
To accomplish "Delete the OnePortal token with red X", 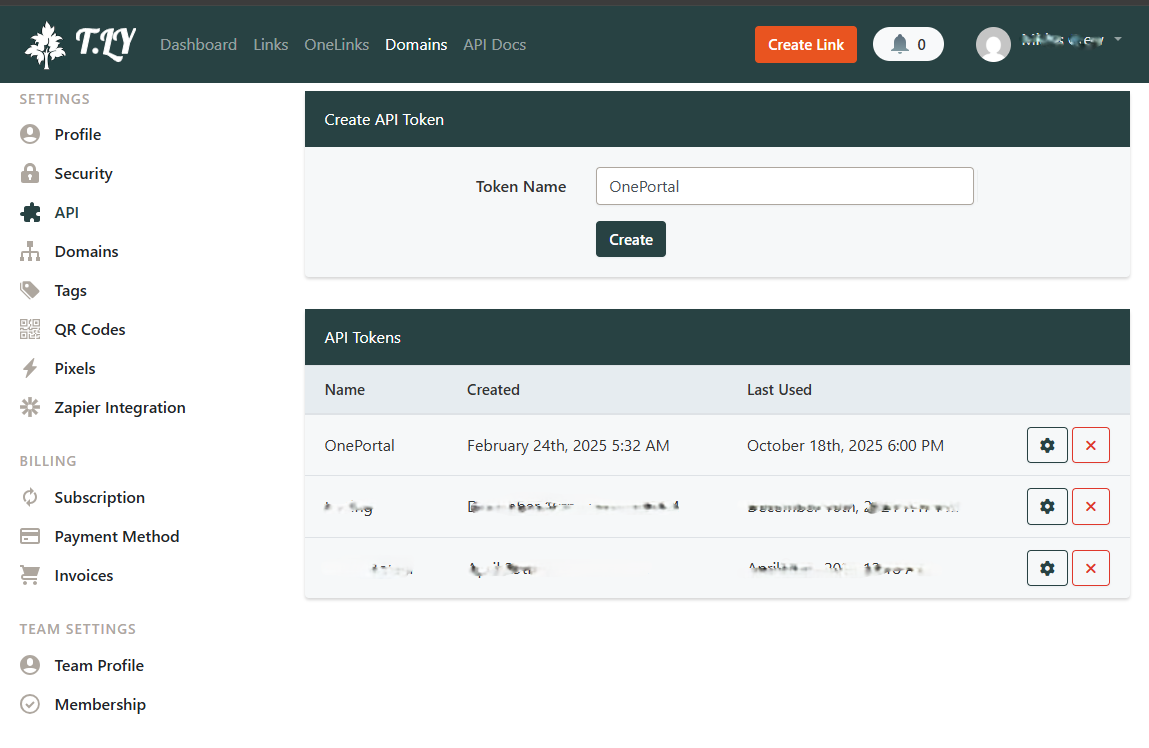I will [x=1091, y=444].
